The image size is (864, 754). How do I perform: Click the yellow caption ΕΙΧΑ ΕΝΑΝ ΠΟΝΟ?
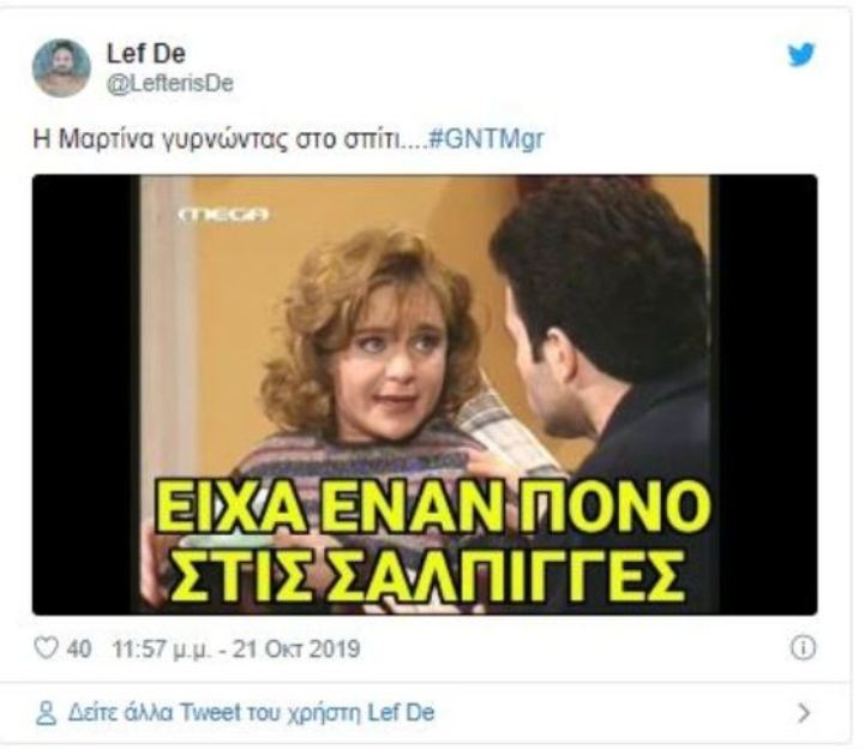(x=433, y=507)
